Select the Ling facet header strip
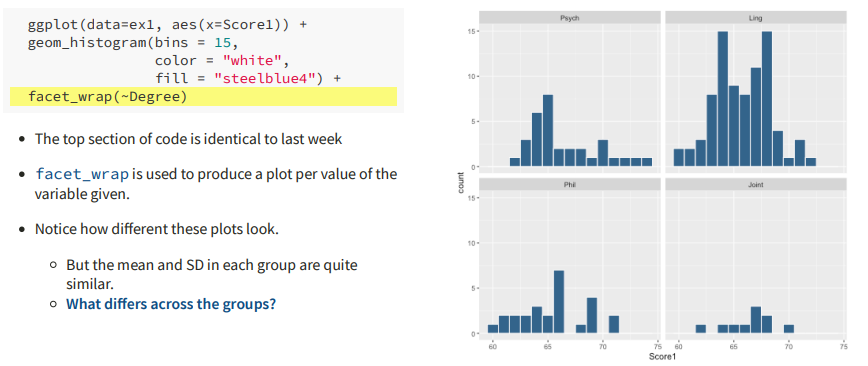The image size is (868, 366). [756, 18]
